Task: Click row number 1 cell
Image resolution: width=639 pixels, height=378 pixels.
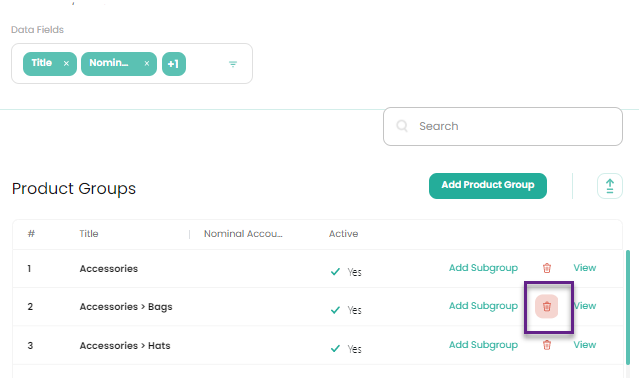Action: 29,269
